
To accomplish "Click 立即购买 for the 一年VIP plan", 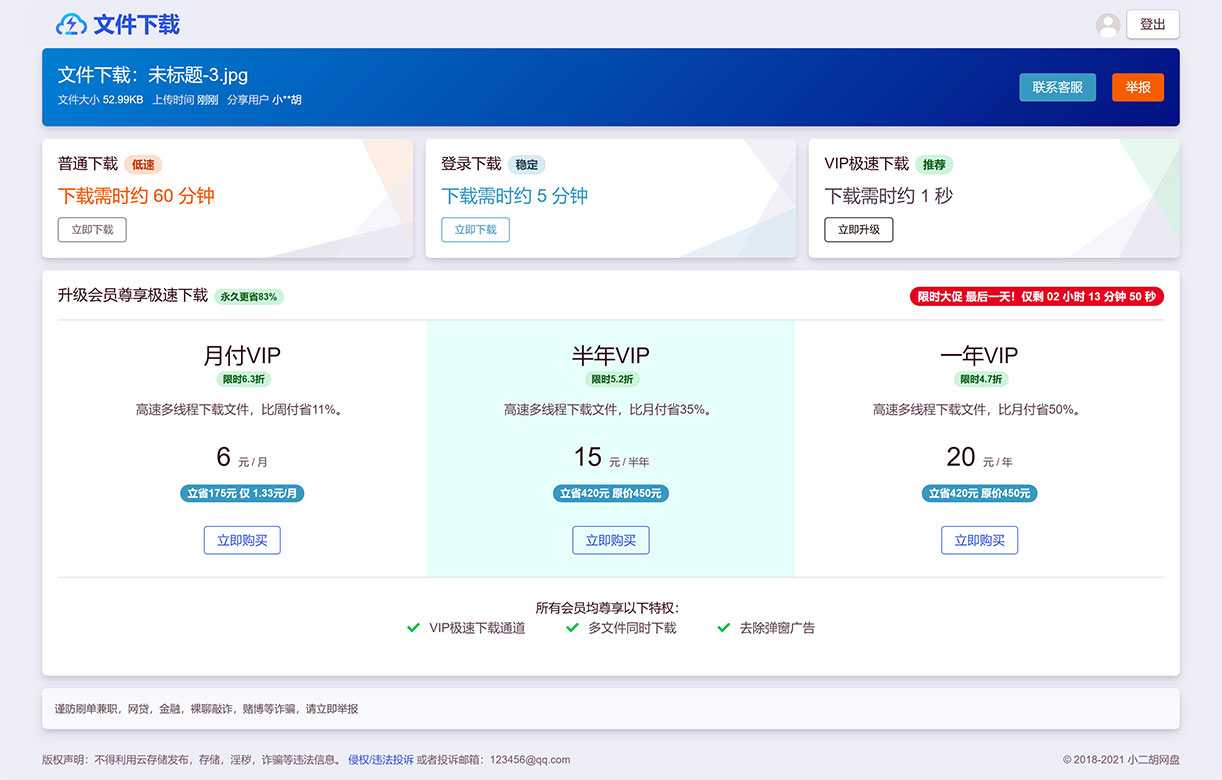I will click(979, 540).
